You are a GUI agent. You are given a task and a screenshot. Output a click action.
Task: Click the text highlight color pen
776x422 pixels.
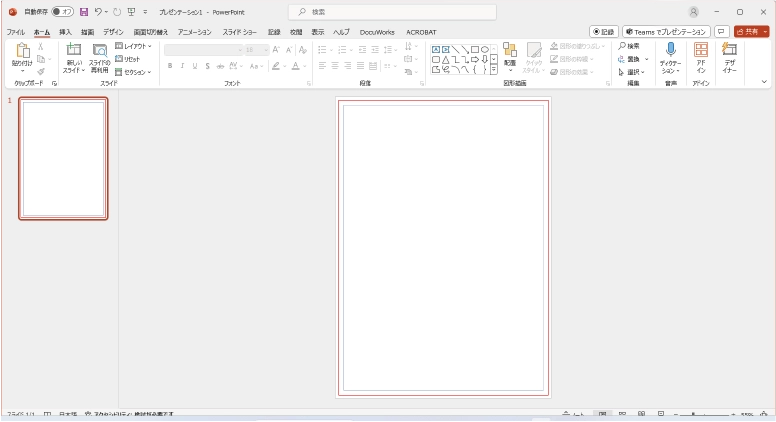[276, 66]
